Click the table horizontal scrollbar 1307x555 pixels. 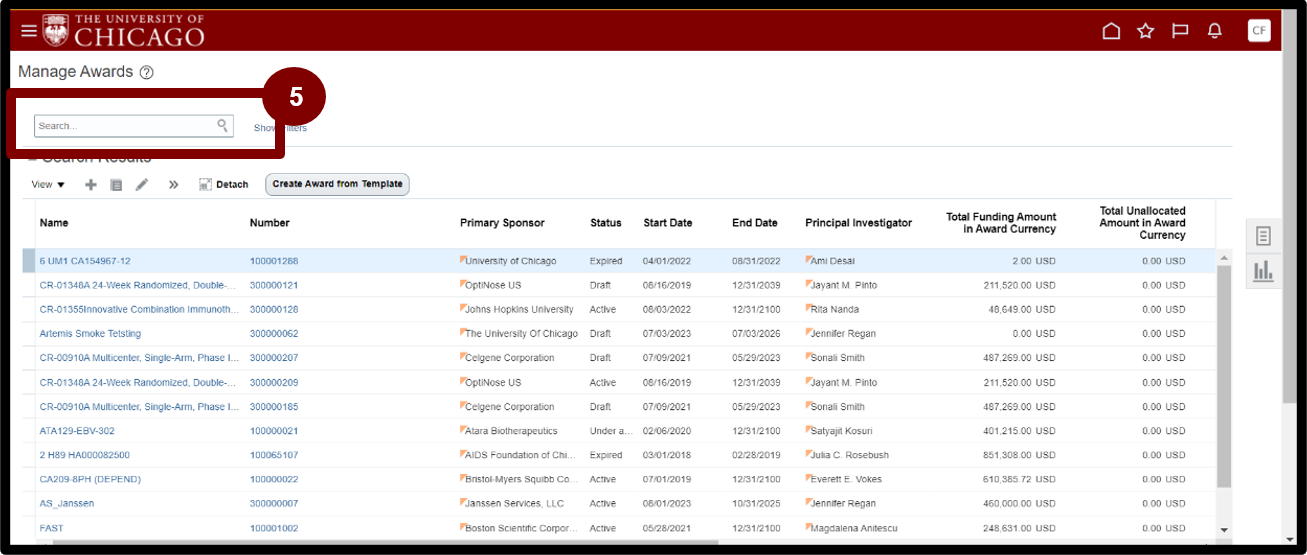(385, 542)
